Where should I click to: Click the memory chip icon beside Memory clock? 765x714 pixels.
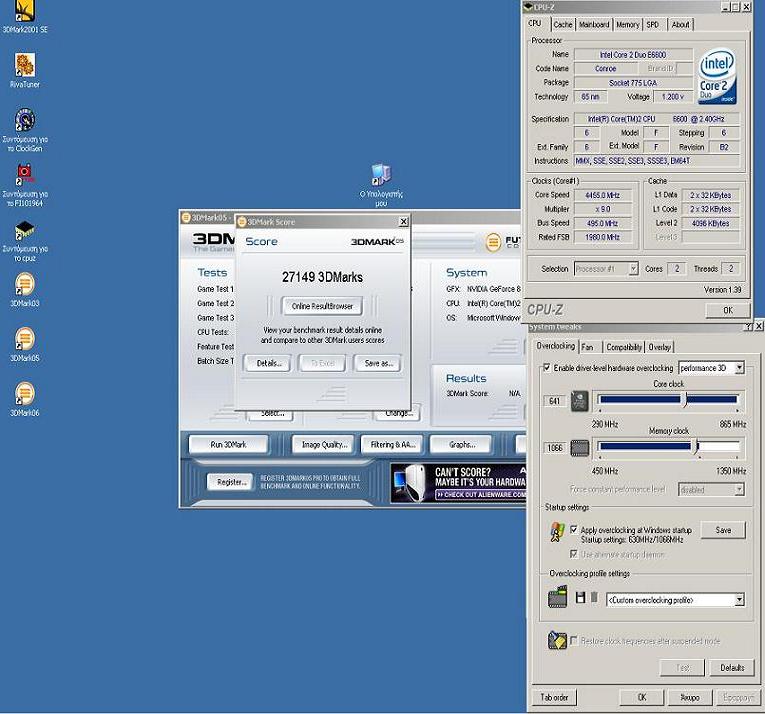(x=580, y=448)
